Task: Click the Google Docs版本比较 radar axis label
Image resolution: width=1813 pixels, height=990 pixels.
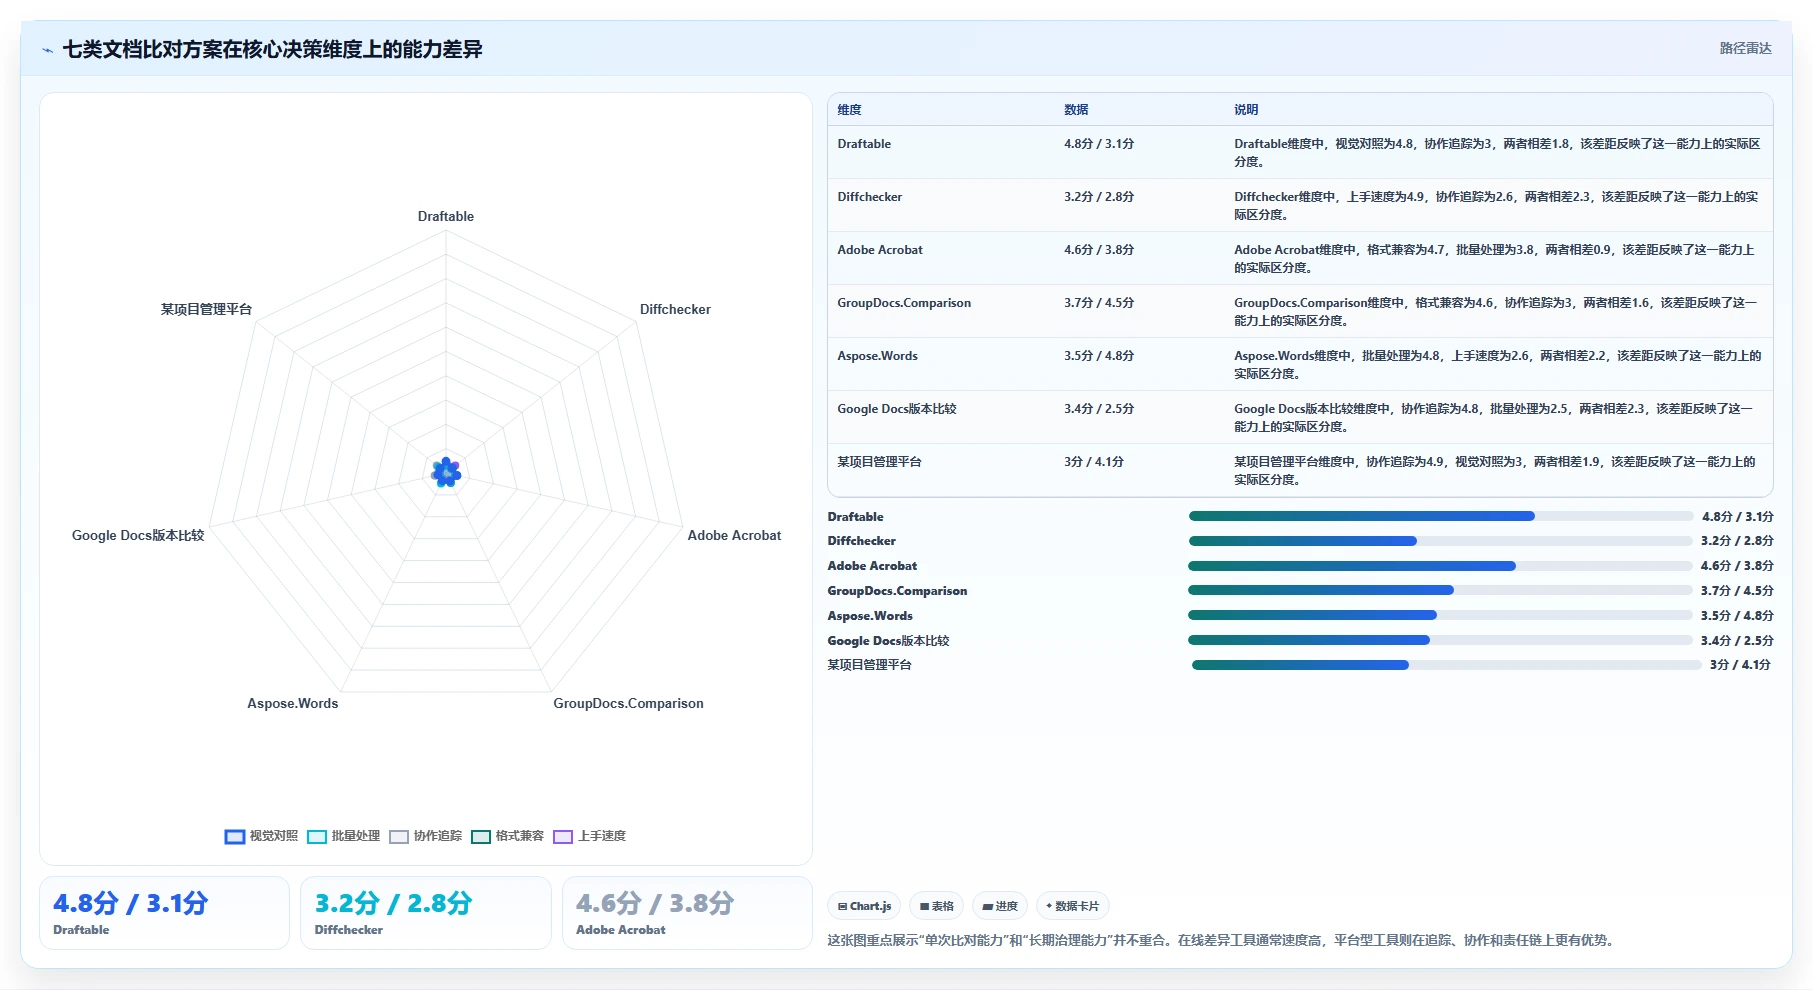Action: click(138, 535)
